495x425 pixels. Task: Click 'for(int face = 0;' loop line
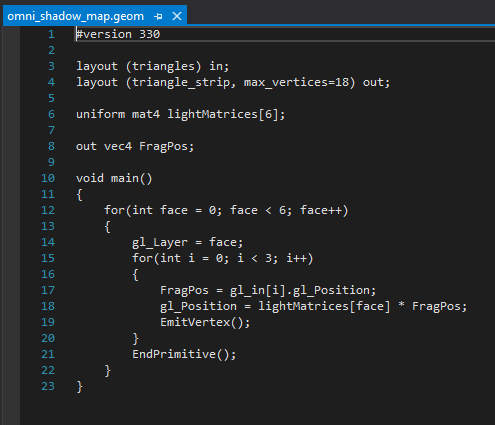[x=226, y=210]
